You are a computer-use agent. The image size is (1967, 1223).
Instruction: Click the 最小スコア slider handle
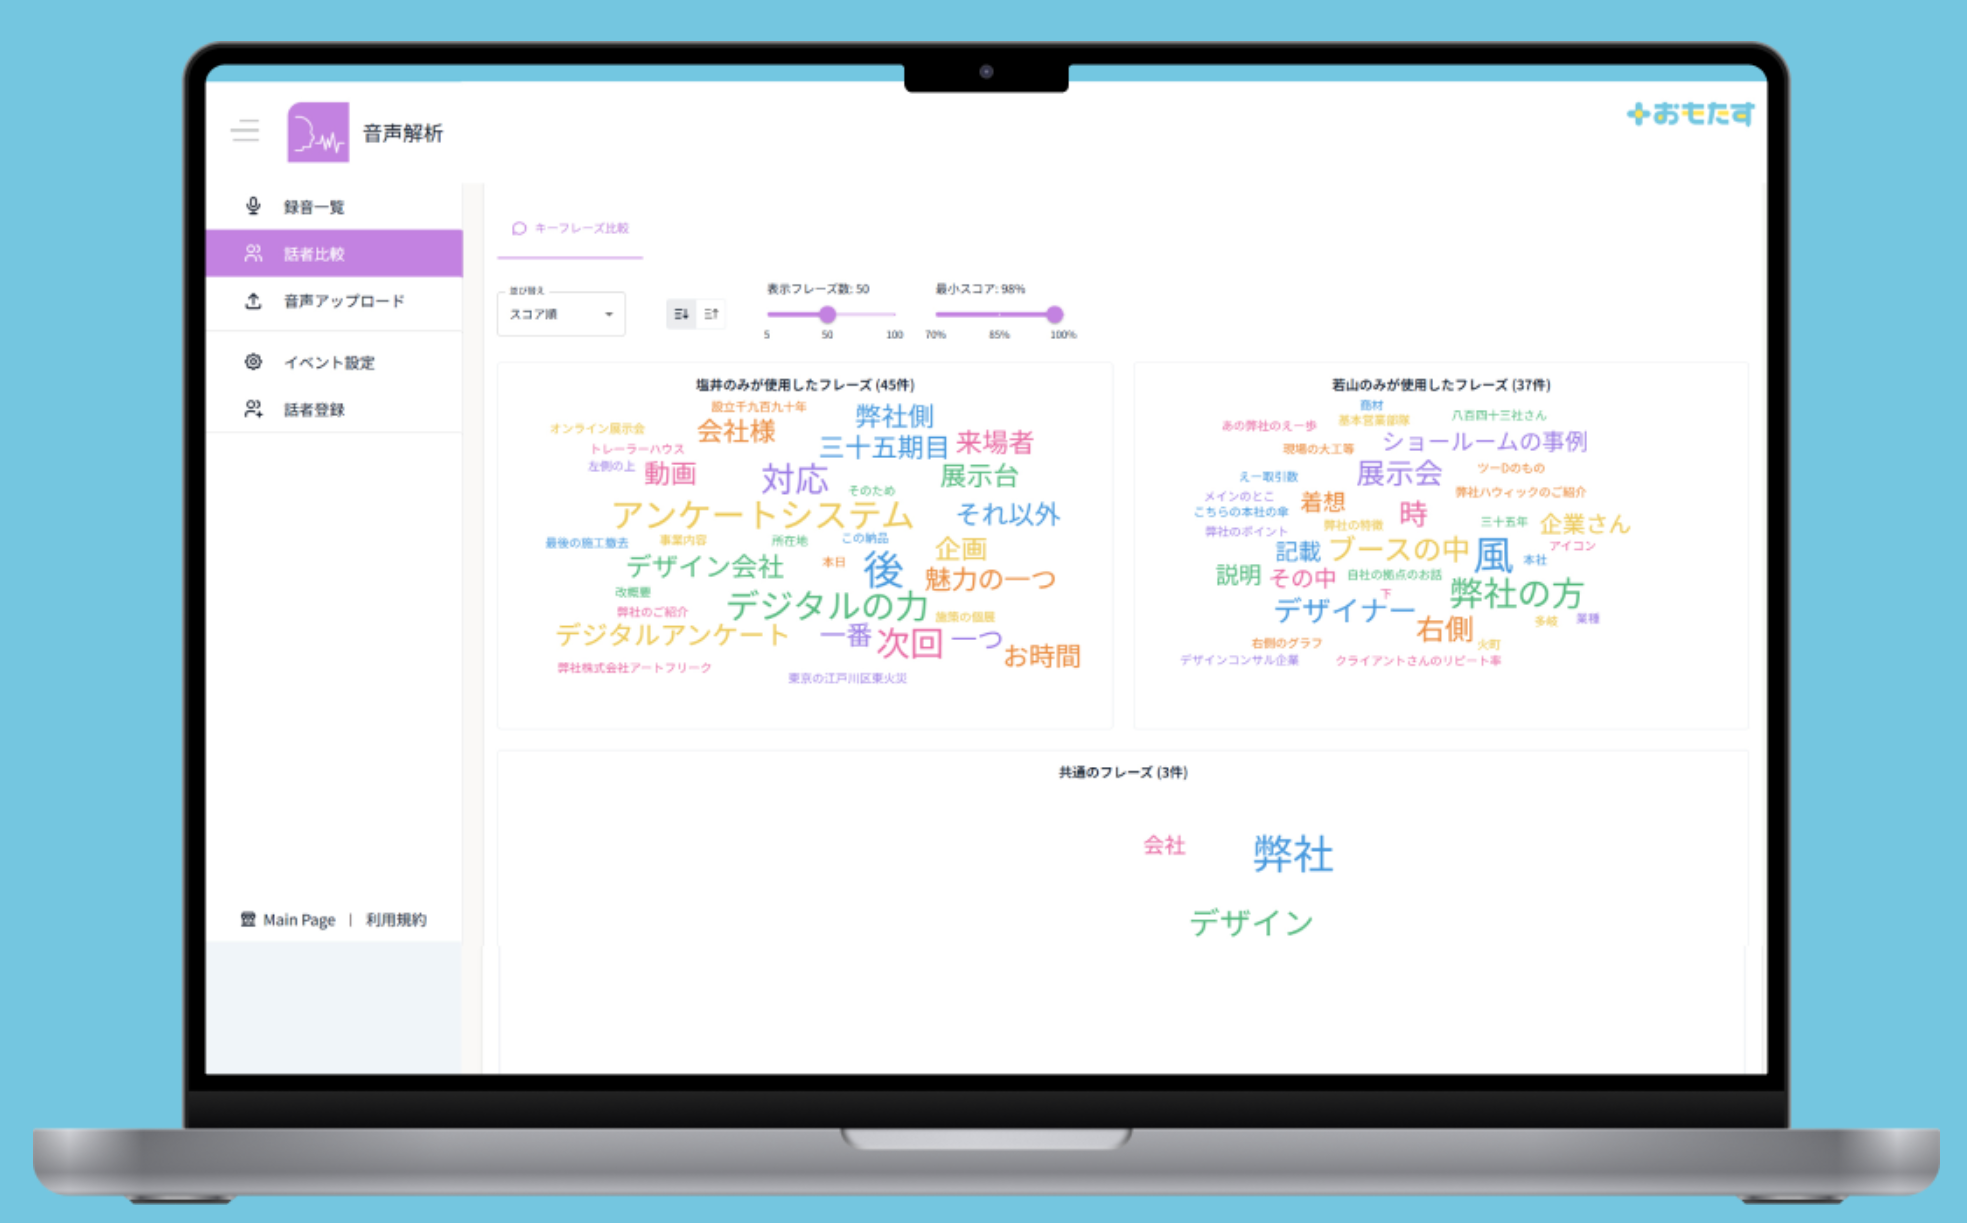1054,314
